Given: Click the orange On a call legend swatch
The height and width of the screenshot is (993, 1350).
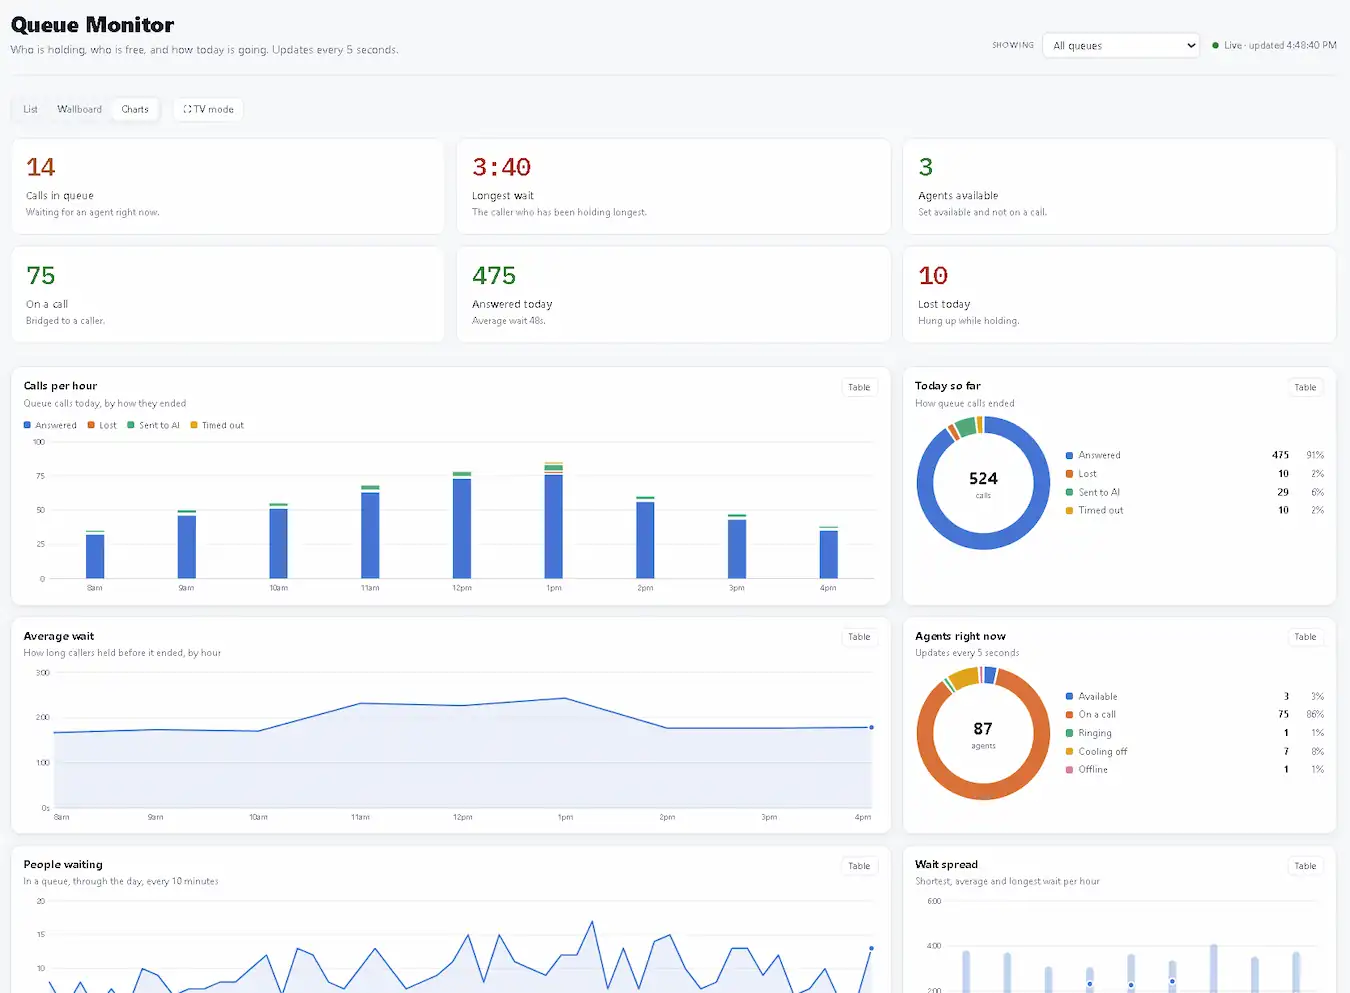Looking at the screenshot, I should click(1069, 715).
